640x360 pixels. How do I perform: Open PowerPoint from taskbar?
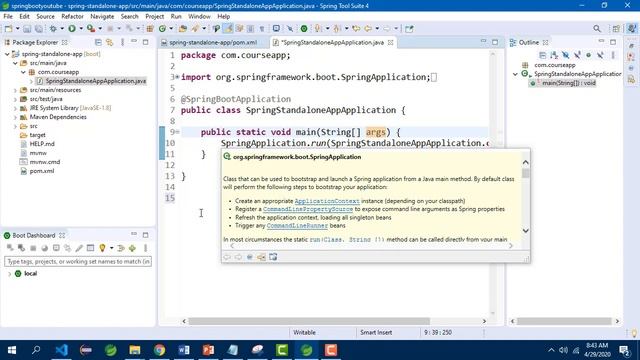click(x=208, y=350)
